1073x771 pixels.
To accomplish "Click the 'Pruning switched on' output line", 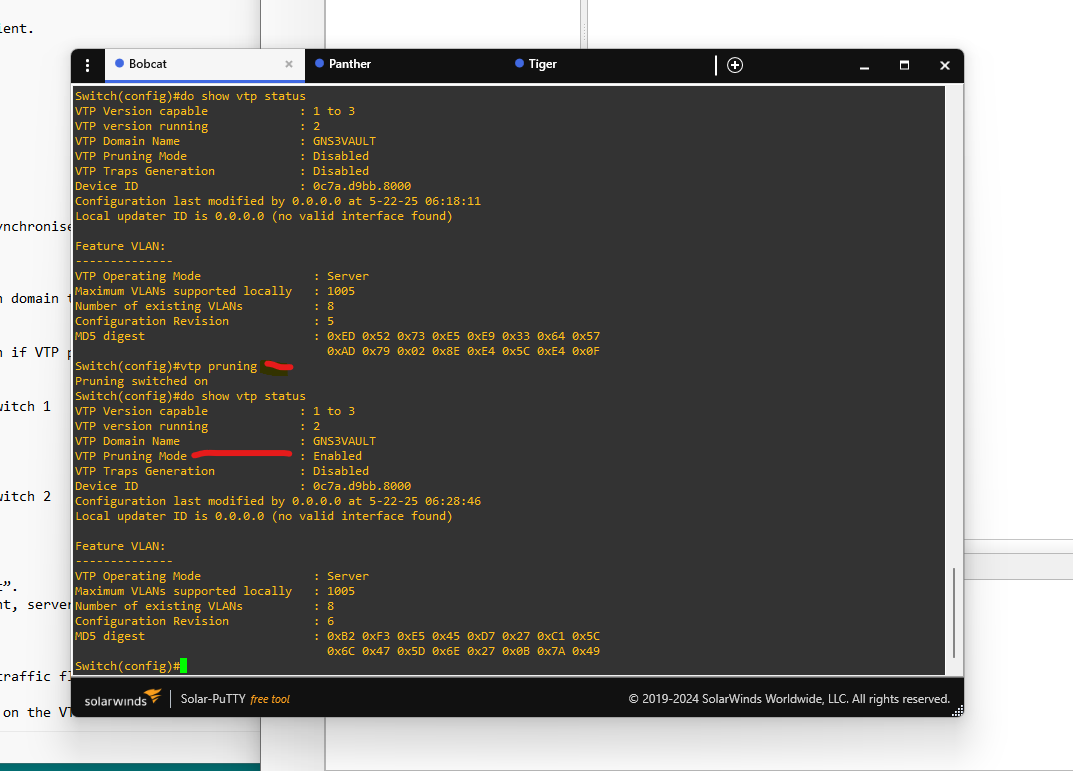I will pos(142,381).
